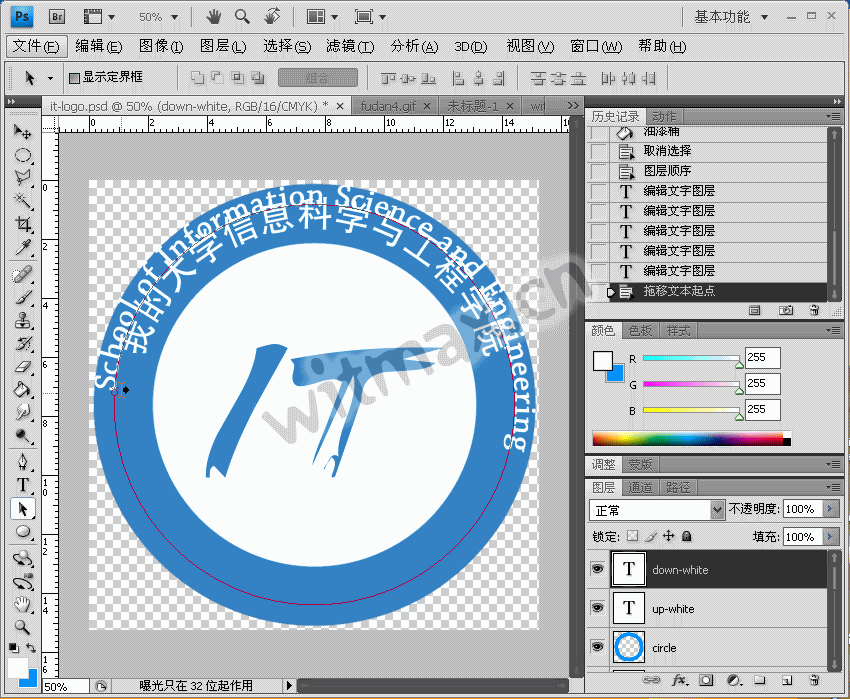Enable 显示定界框 checkbox
The image size is (850, 699).
74,78
